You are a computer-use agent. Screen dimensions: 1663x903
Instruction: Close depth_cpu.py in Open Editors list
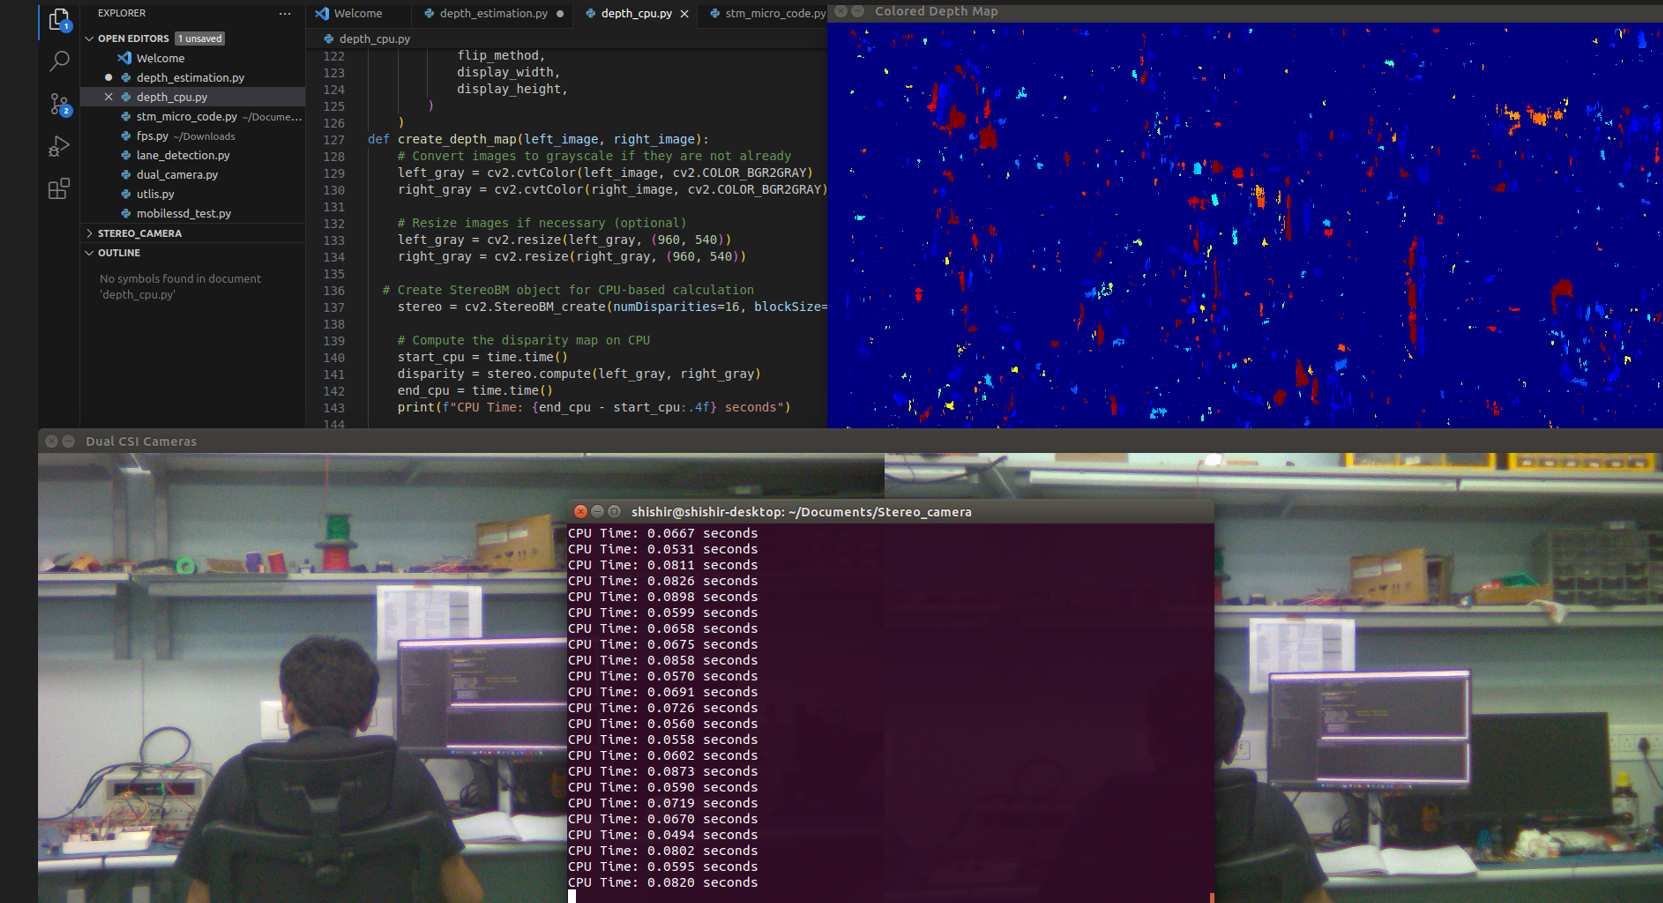click(109, 97)
